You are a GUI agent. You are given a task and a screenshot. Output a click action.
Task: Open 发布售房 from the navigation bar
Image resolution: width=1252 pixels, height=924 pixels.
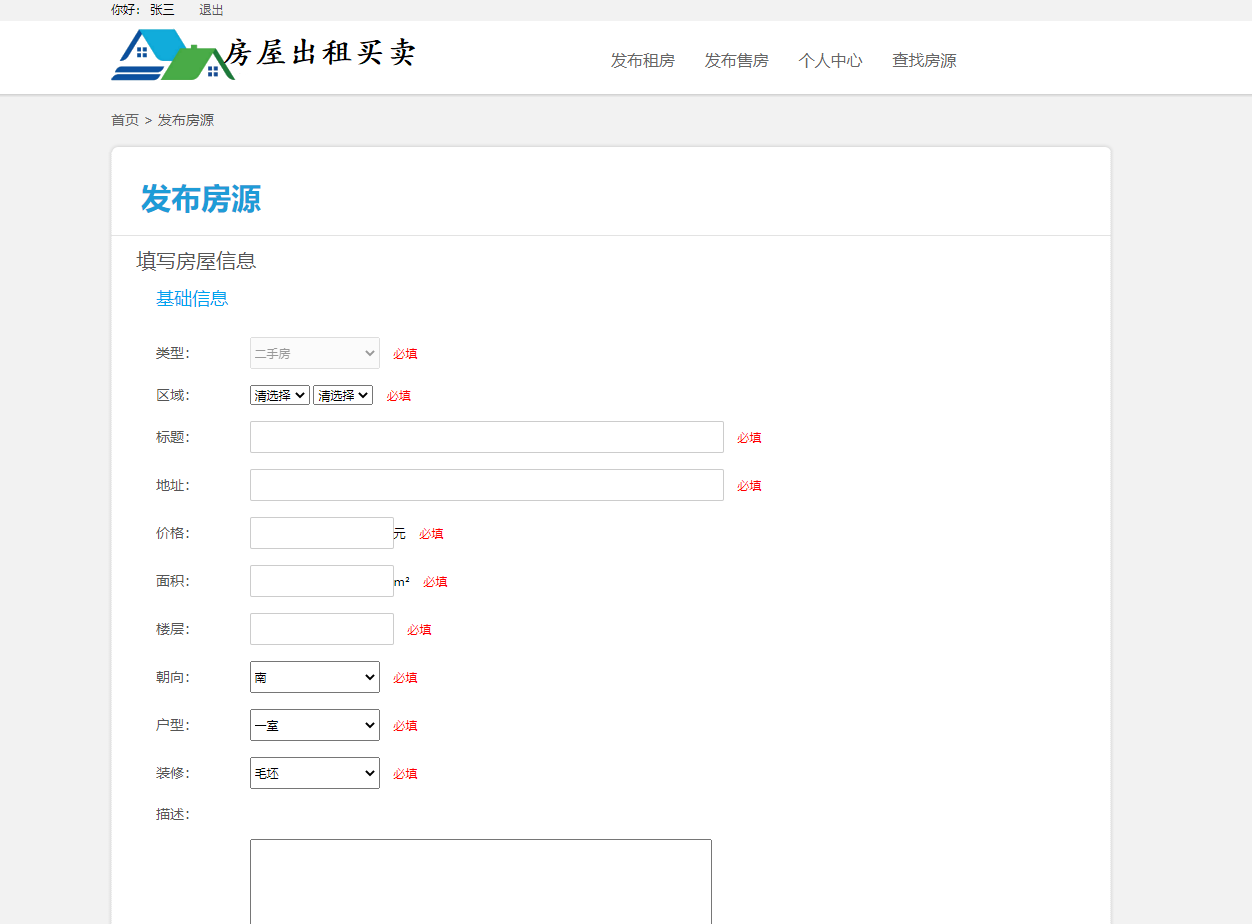tap(736, 60)
